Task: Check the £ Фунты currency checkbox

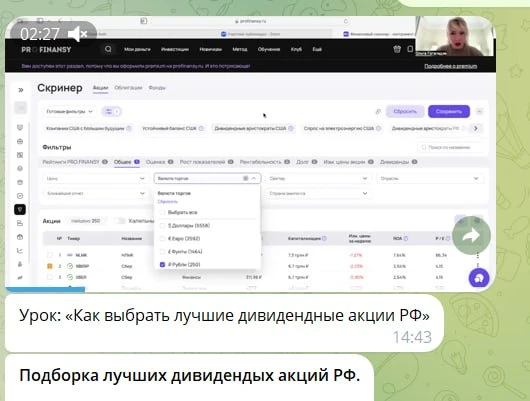Action: point(162,252)
